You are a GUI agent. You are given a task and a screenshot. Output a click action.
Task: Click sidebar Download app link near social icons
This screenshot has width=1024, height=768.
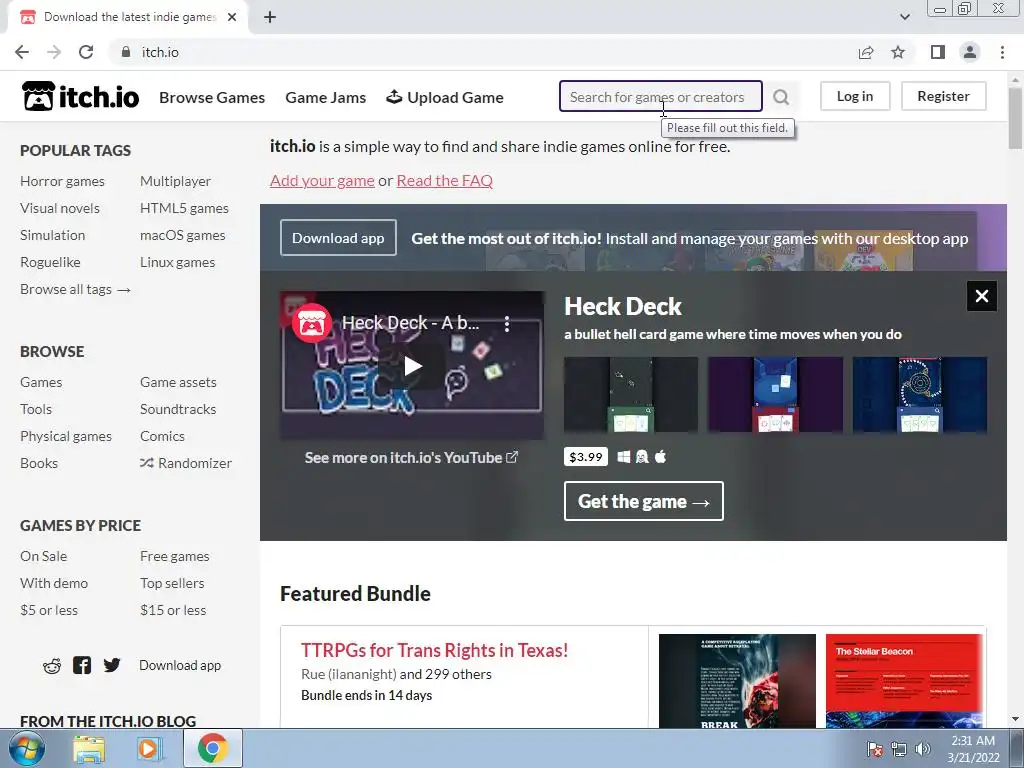pos(180,665)
